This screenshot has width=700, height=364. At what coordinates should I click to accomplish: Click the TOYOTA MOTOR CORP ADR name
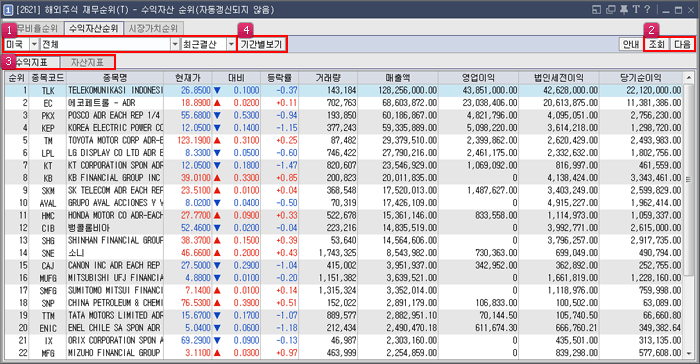tap(115, 140)
